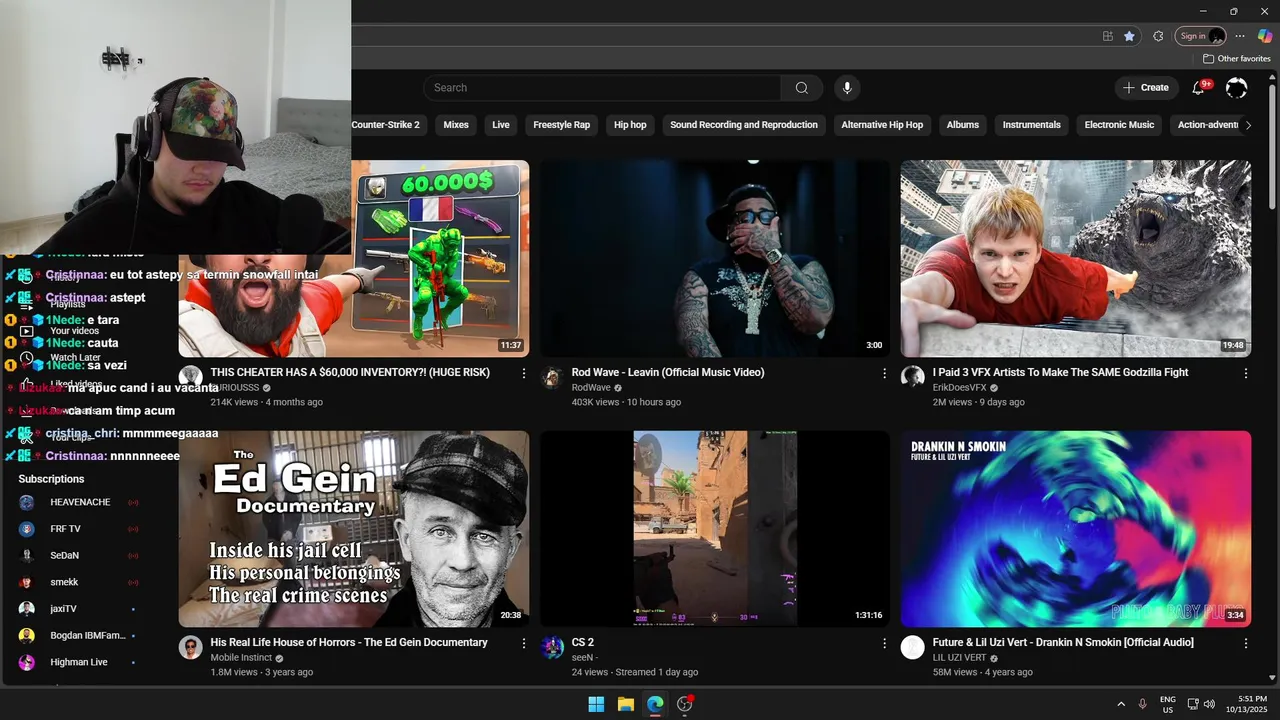Open File Explorer from the taskbar
Screen dimensions: 1280x720
[626, 704]
